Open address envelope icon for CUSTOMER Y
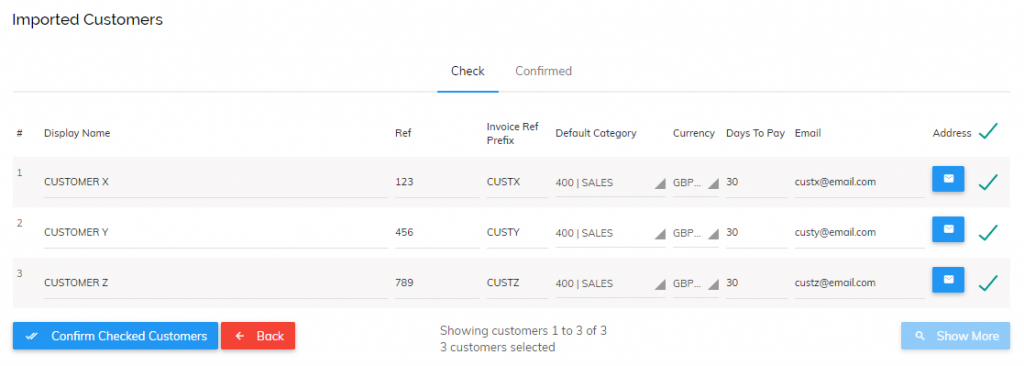 948,229
